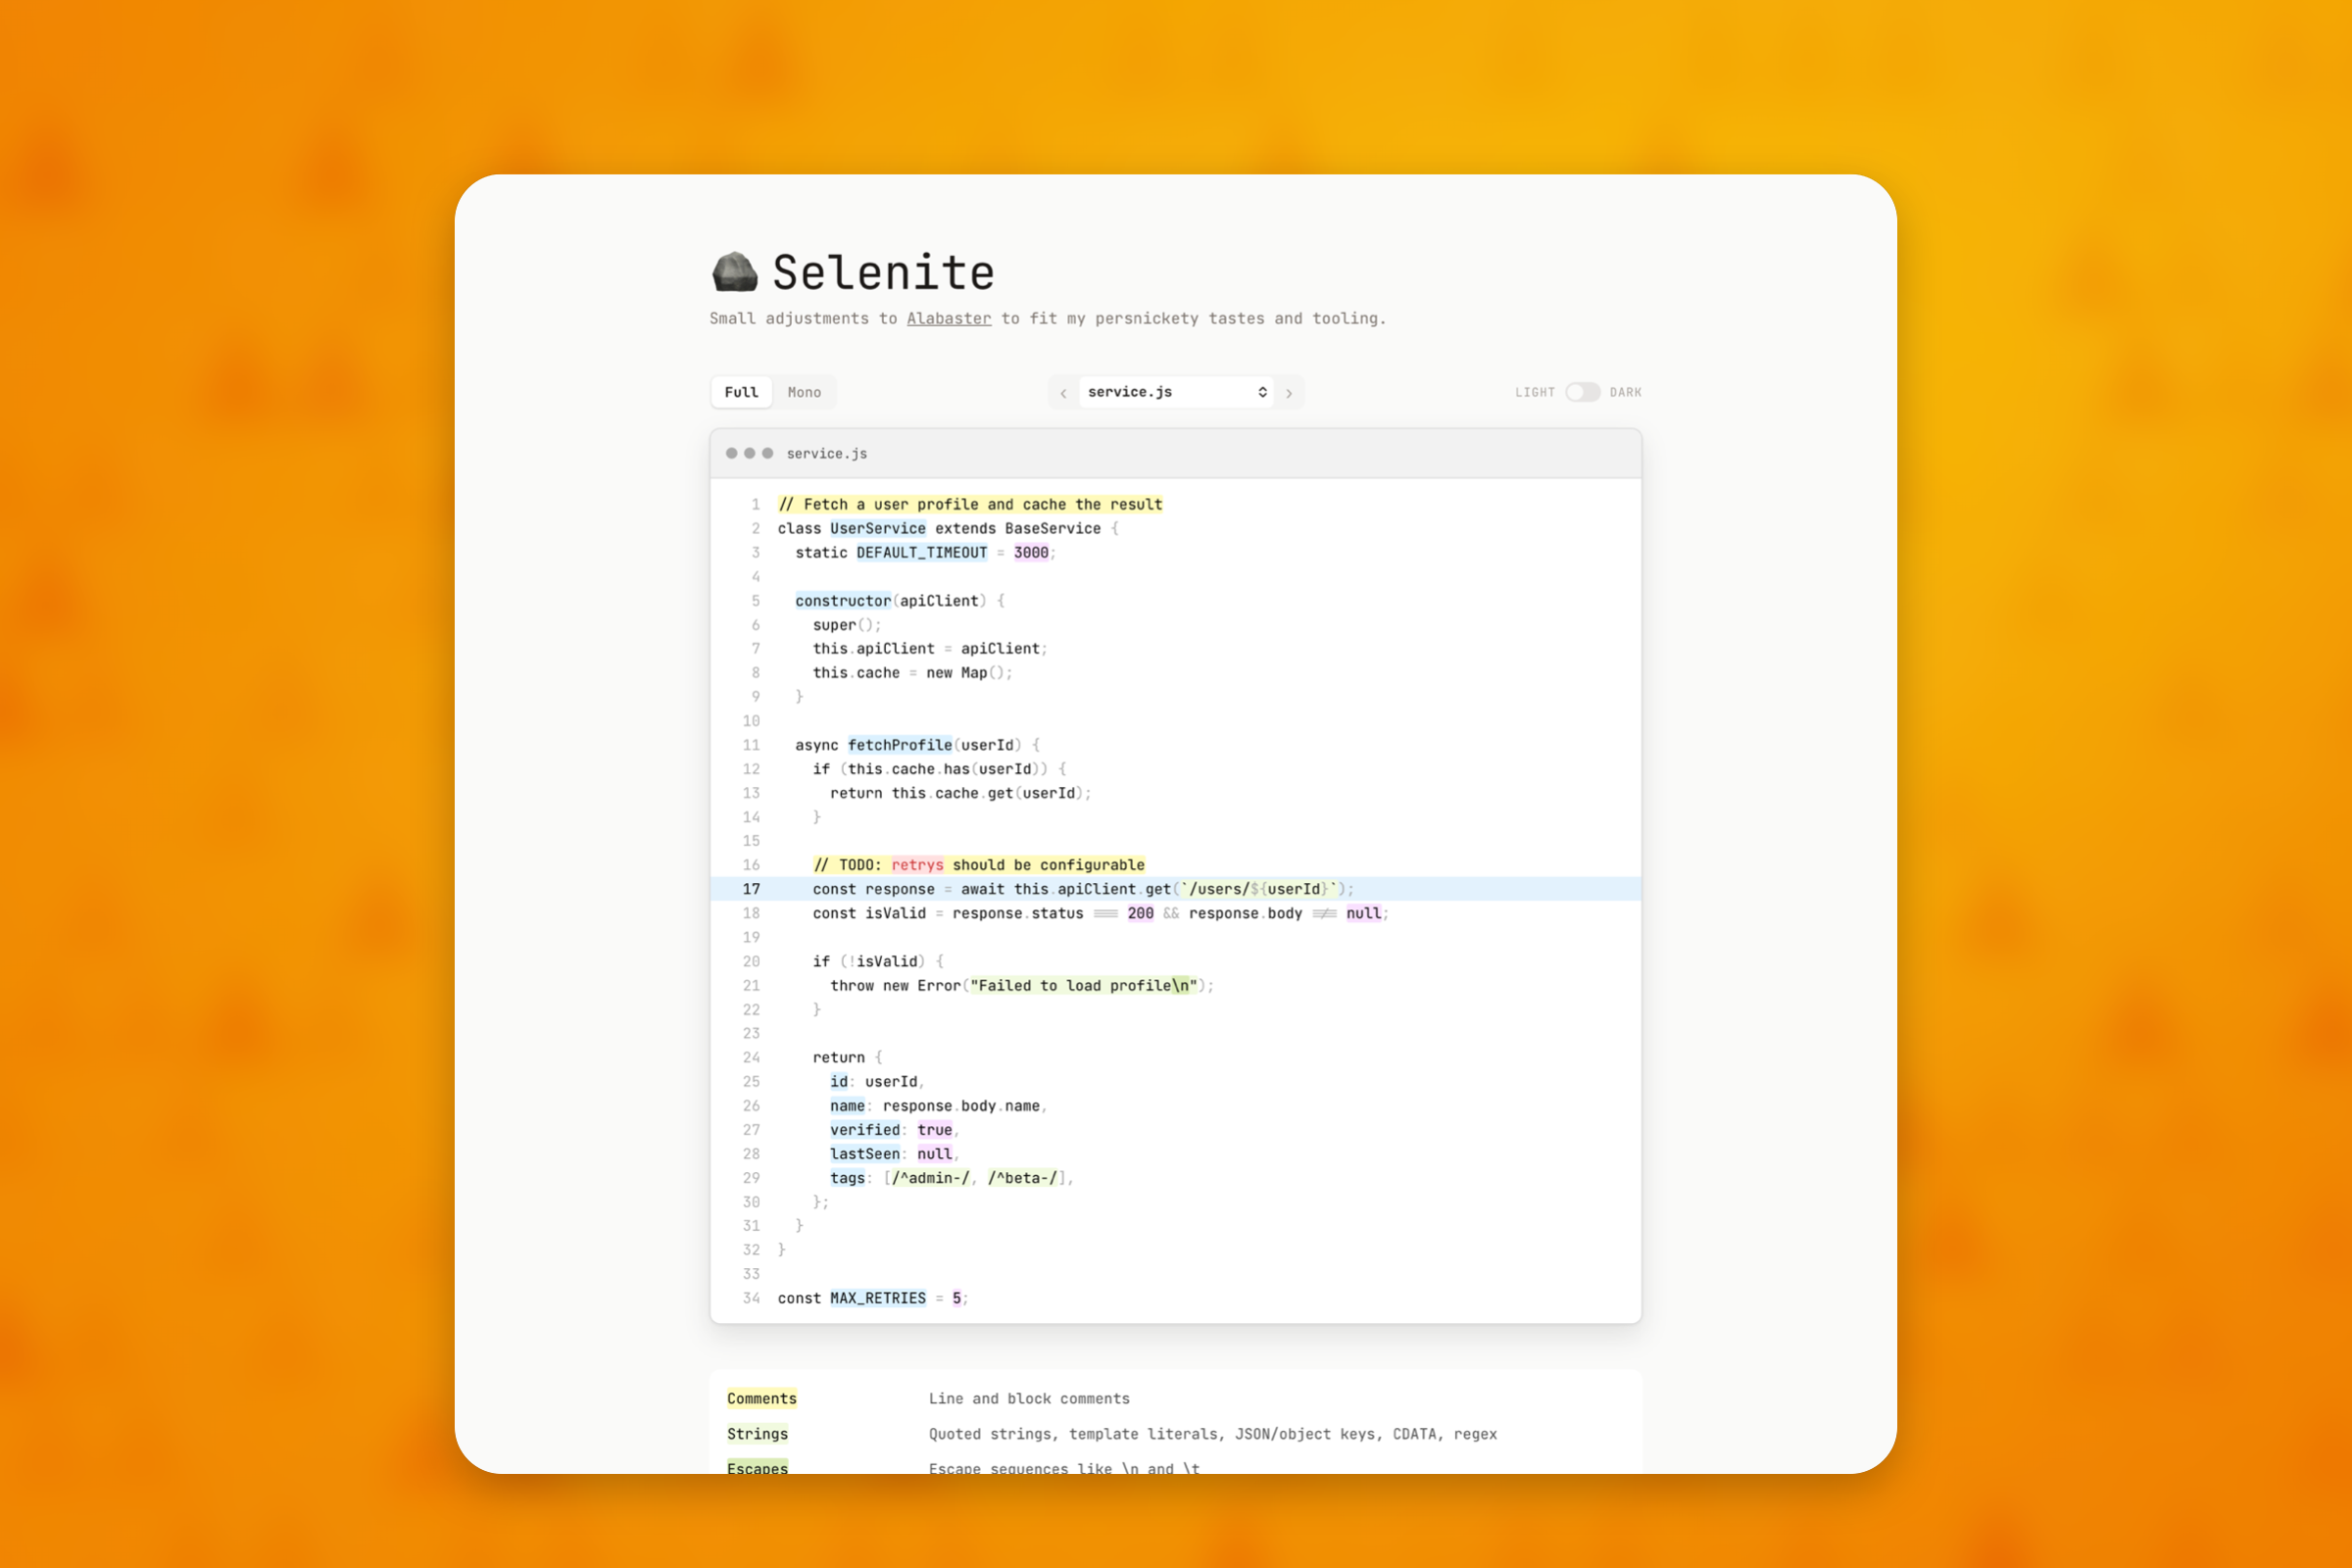Click 'BaseService' on line 2
Viewport: 2352px width, 1568px height.
(x=1053, y=528)
